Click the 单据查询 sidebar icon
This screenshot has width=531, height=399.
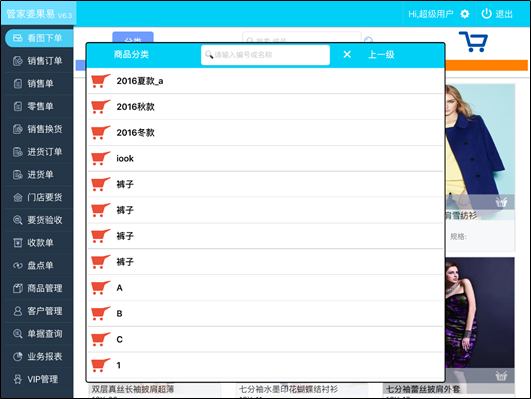tap(18, 334)
